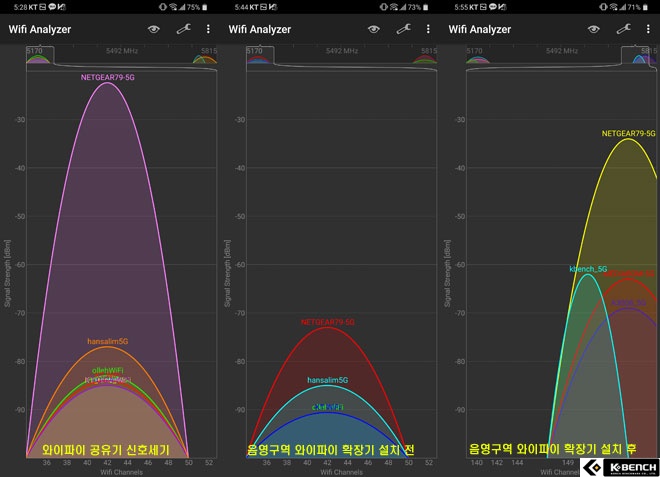Click the pink NETGEAR79-5G label at the peak
This screenshot has height=477, width=660.
(108, 77)
